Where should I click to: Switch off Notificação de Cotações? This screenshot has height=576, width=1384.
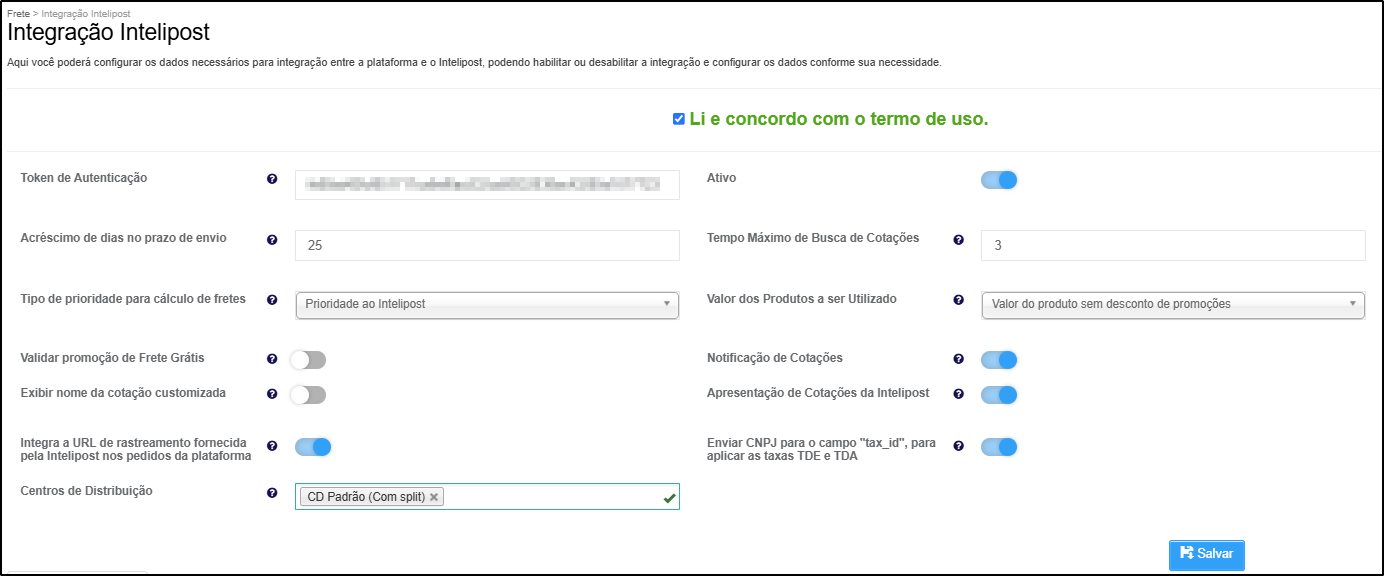click(x=999, y=360)
